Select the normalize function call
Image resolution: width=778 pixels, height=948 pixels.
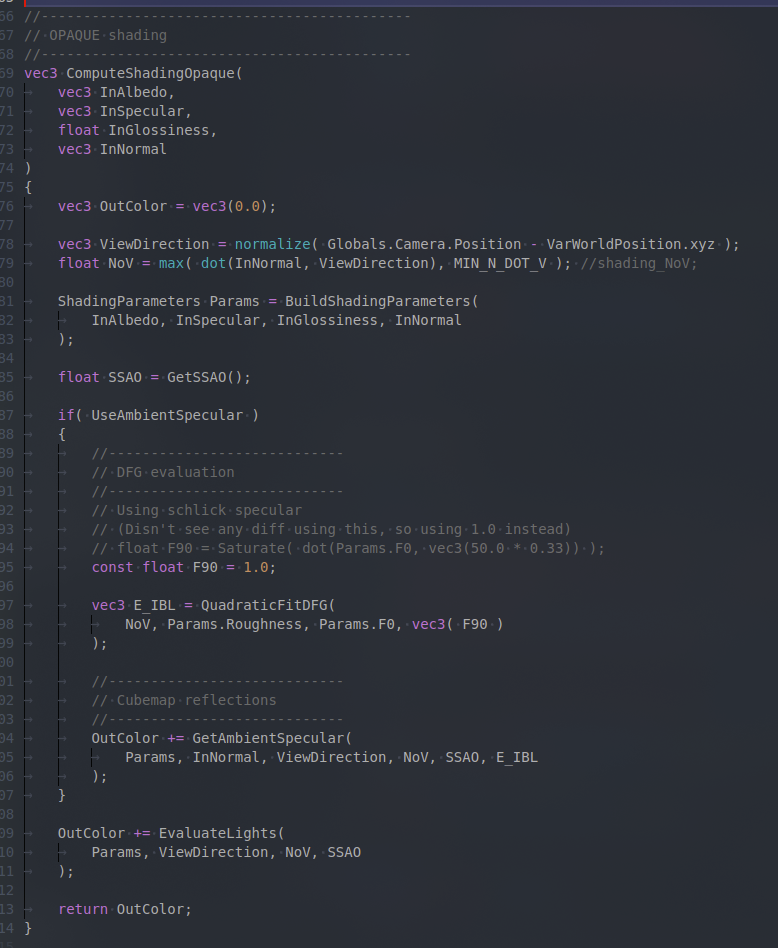[272, 244]
